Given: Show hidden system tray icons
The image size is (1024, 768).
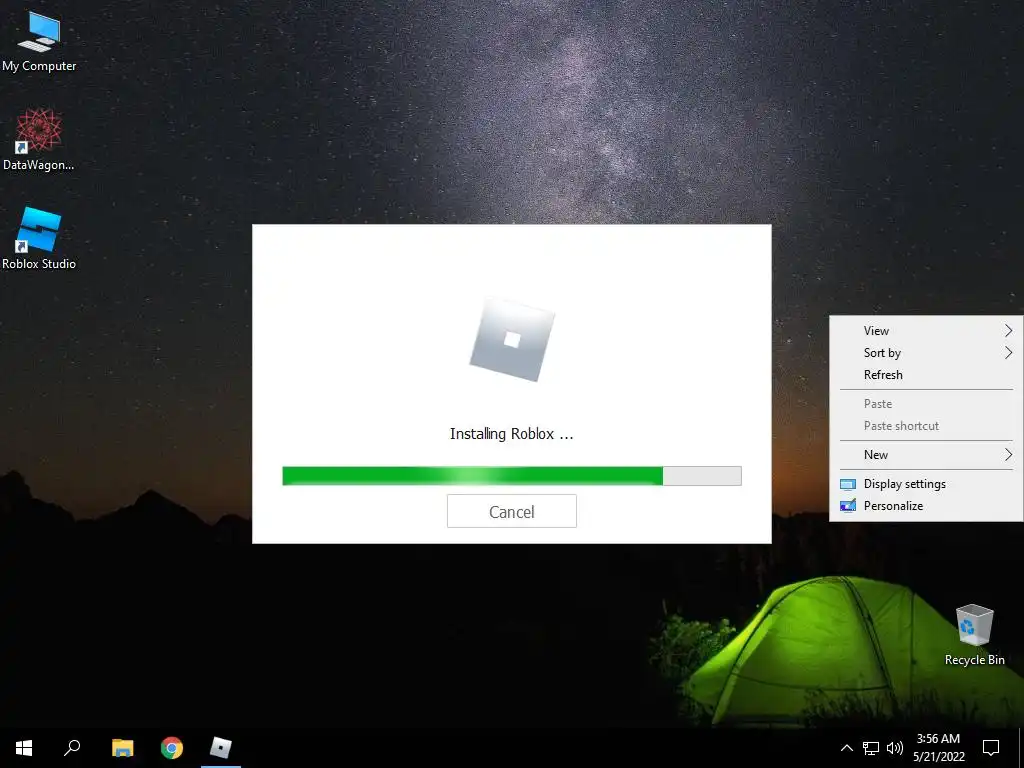Looking at the screenshot, I should click(846, 748).
